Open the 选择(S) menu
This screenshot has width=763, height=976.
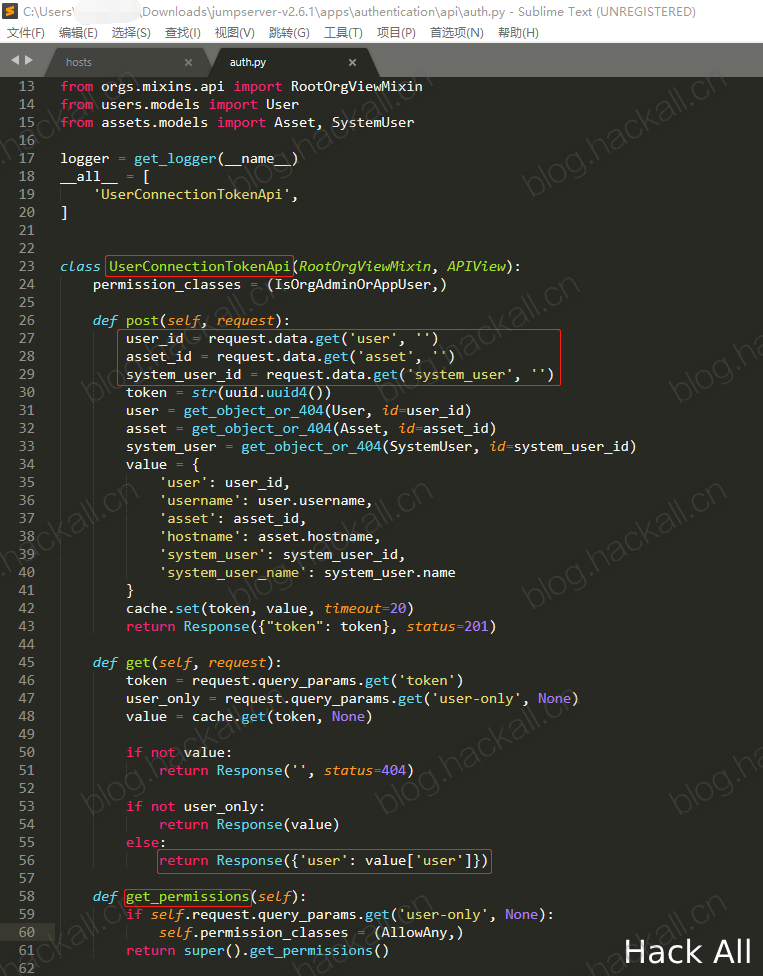pos(131,32)
